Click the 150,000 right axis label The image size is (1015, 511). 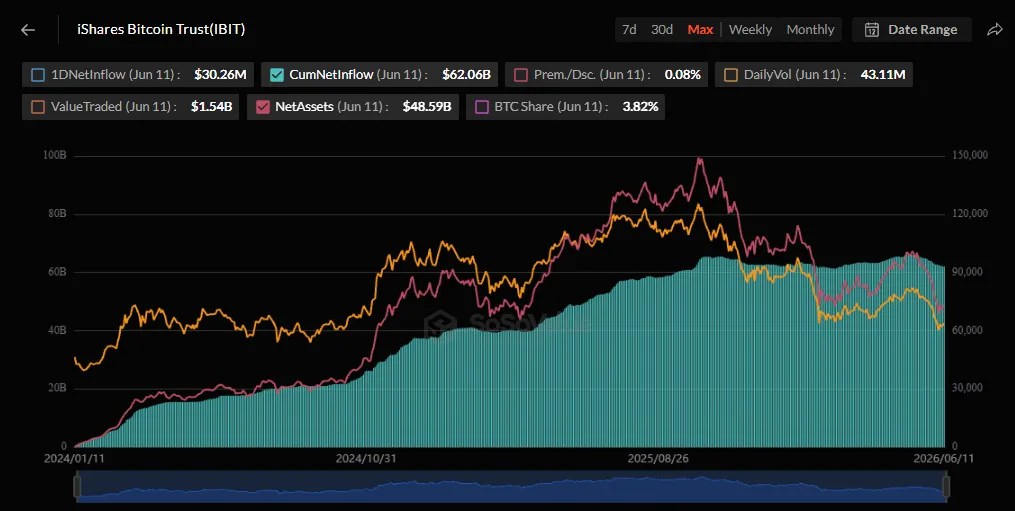(x=970, y=155)
